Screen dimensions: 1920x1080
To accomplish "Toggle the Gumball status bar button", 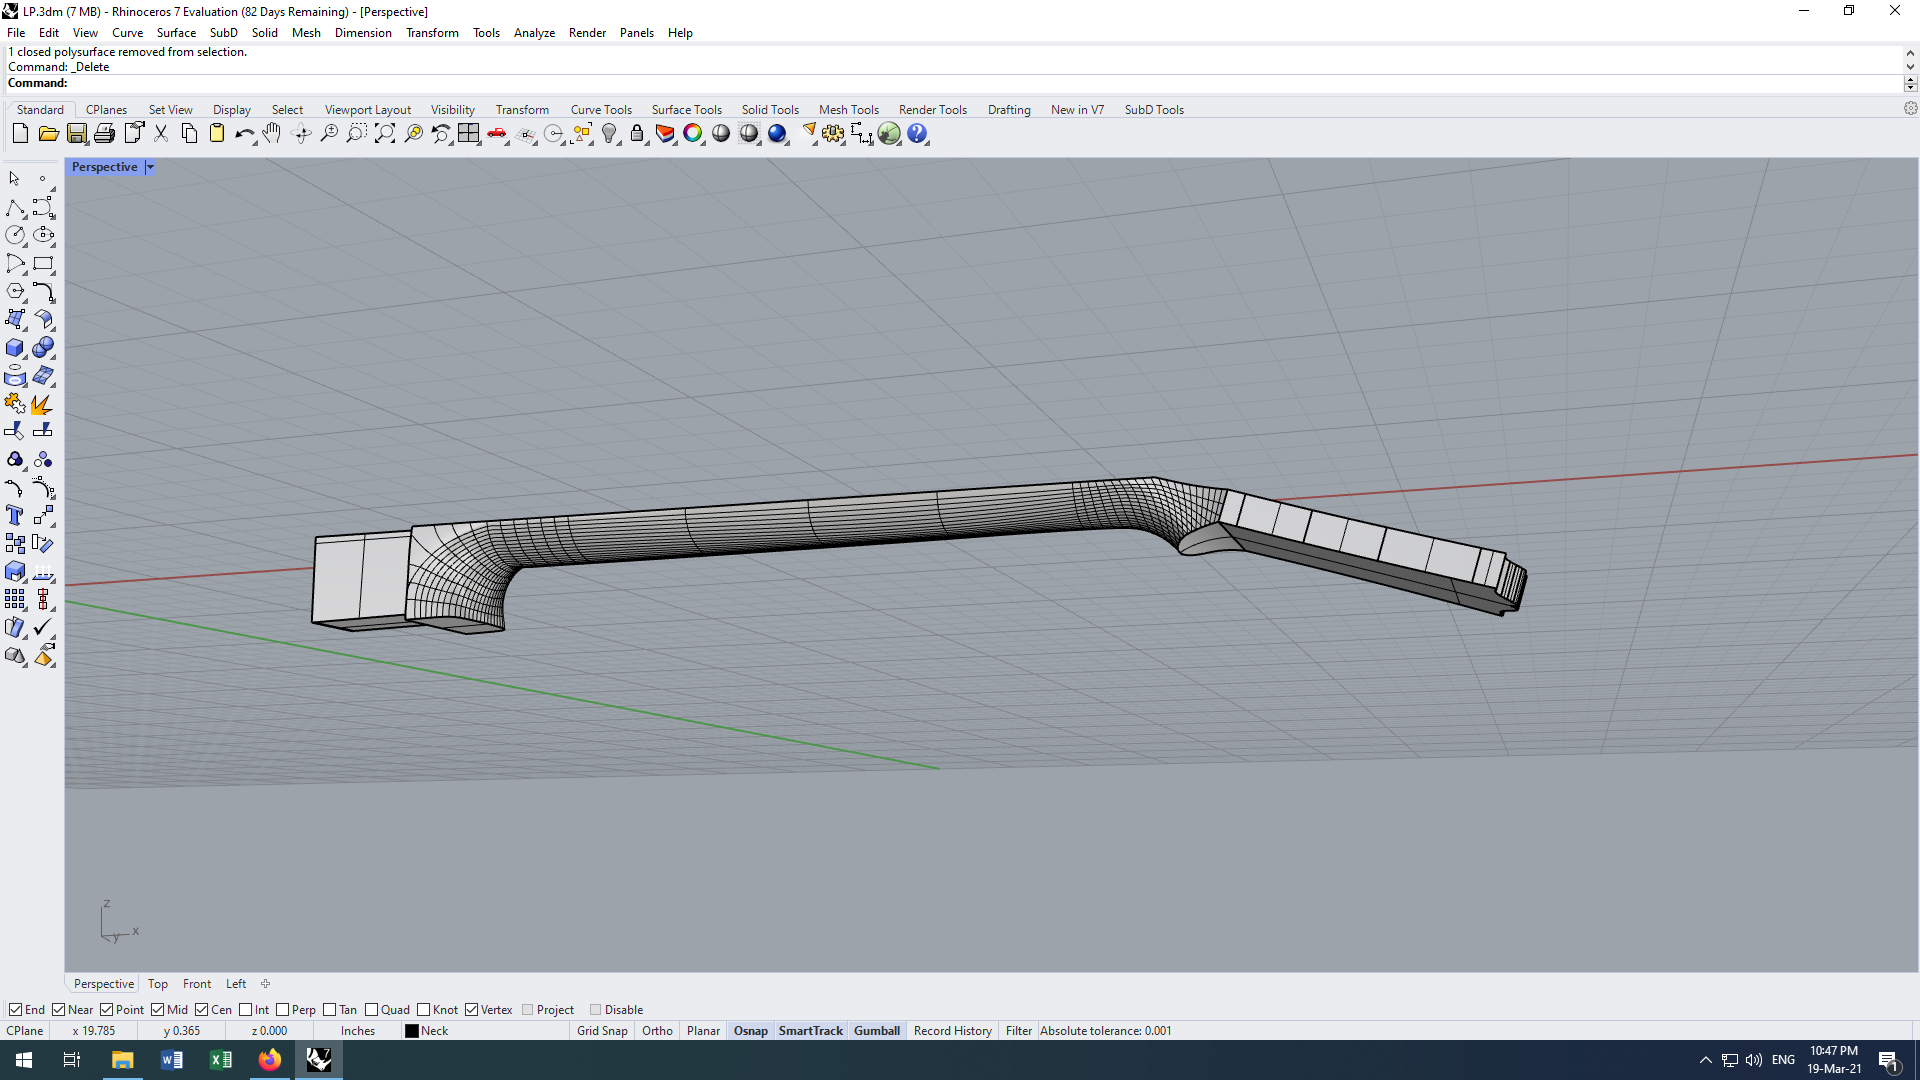I will click(x=876, y=1031).
